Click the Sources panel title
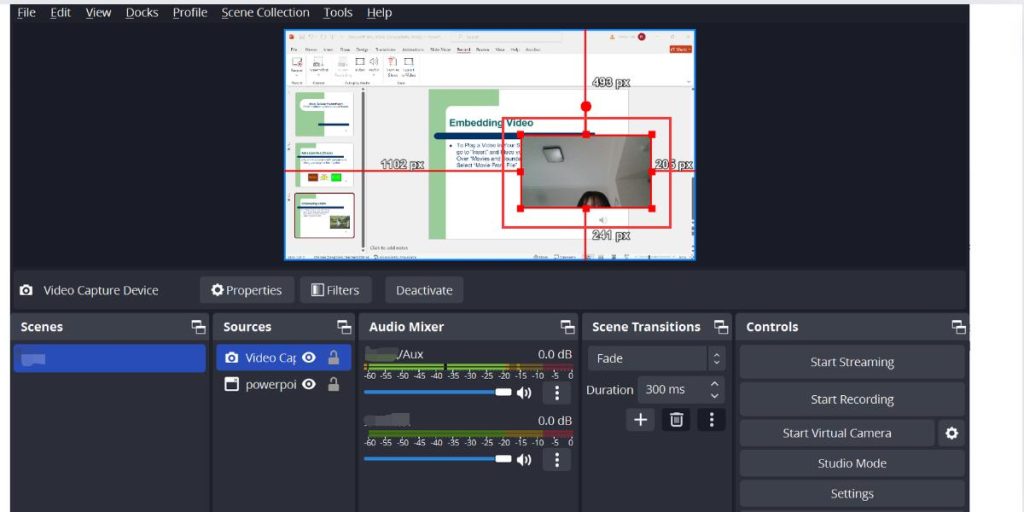The width and height of the screenshot is (1024, 512). pos(247,327)
